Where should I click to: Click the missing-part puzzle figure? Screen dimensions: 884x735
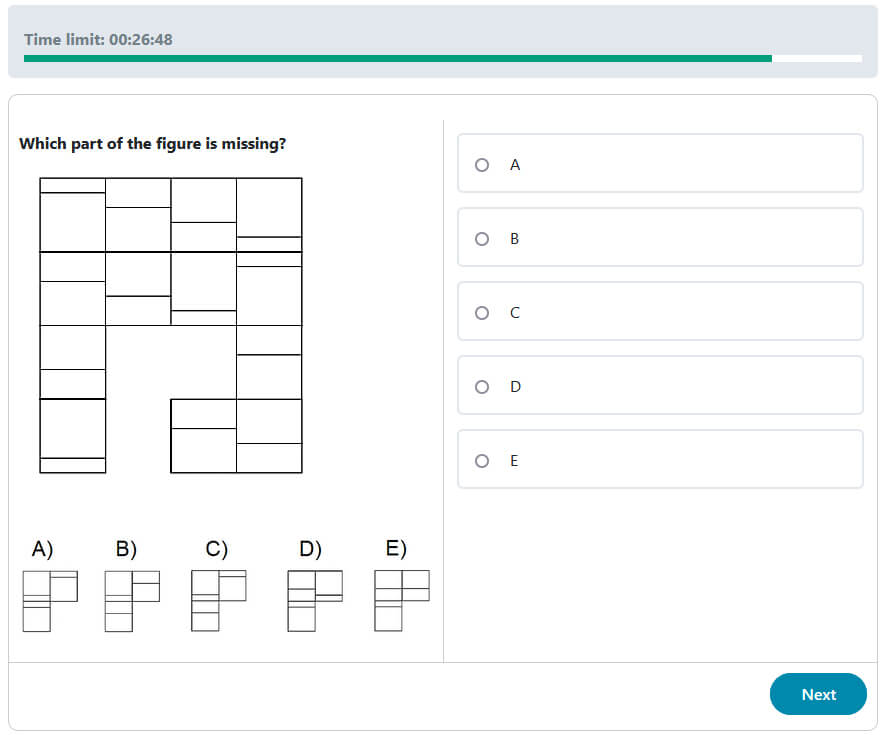coord(170,325)
